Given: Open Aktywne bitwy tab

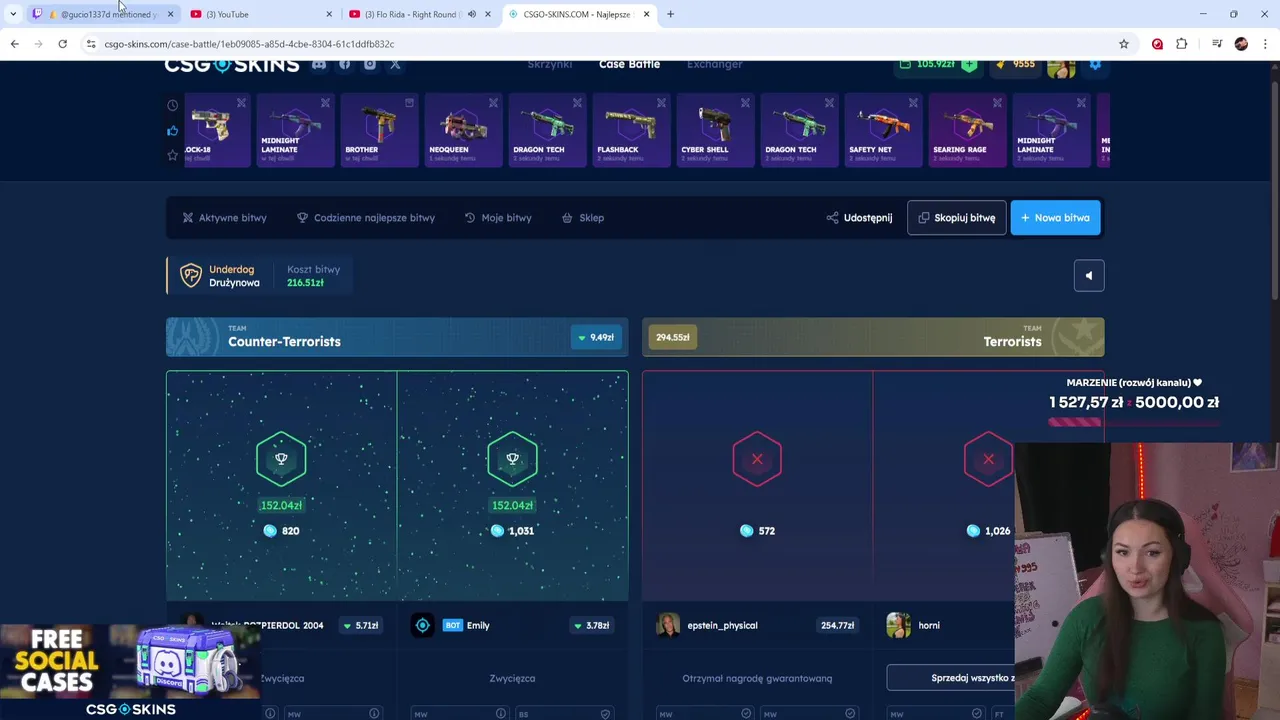Looking at the screenshot, I should click(224, 218).
